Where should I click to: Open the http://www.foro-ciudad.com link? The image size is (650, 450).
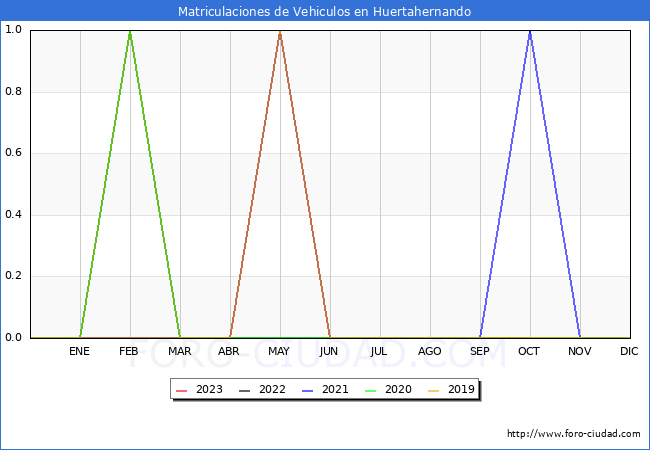coord(574,434)
